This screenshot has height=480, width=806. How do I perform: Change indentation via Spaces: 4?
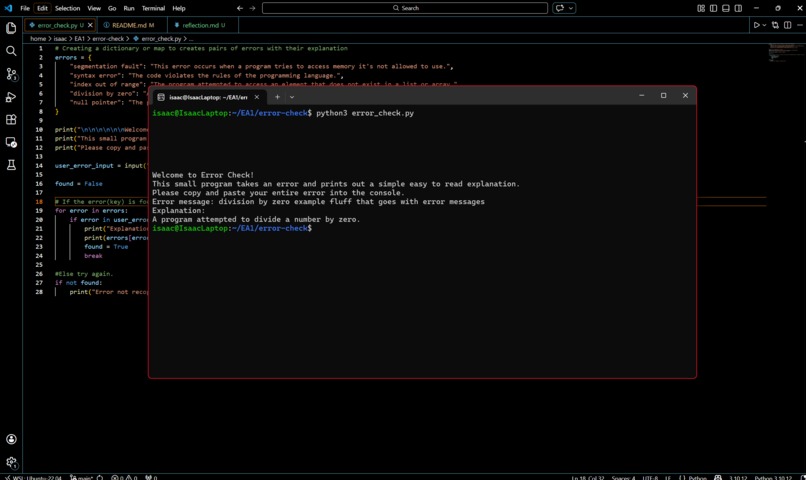623,477
